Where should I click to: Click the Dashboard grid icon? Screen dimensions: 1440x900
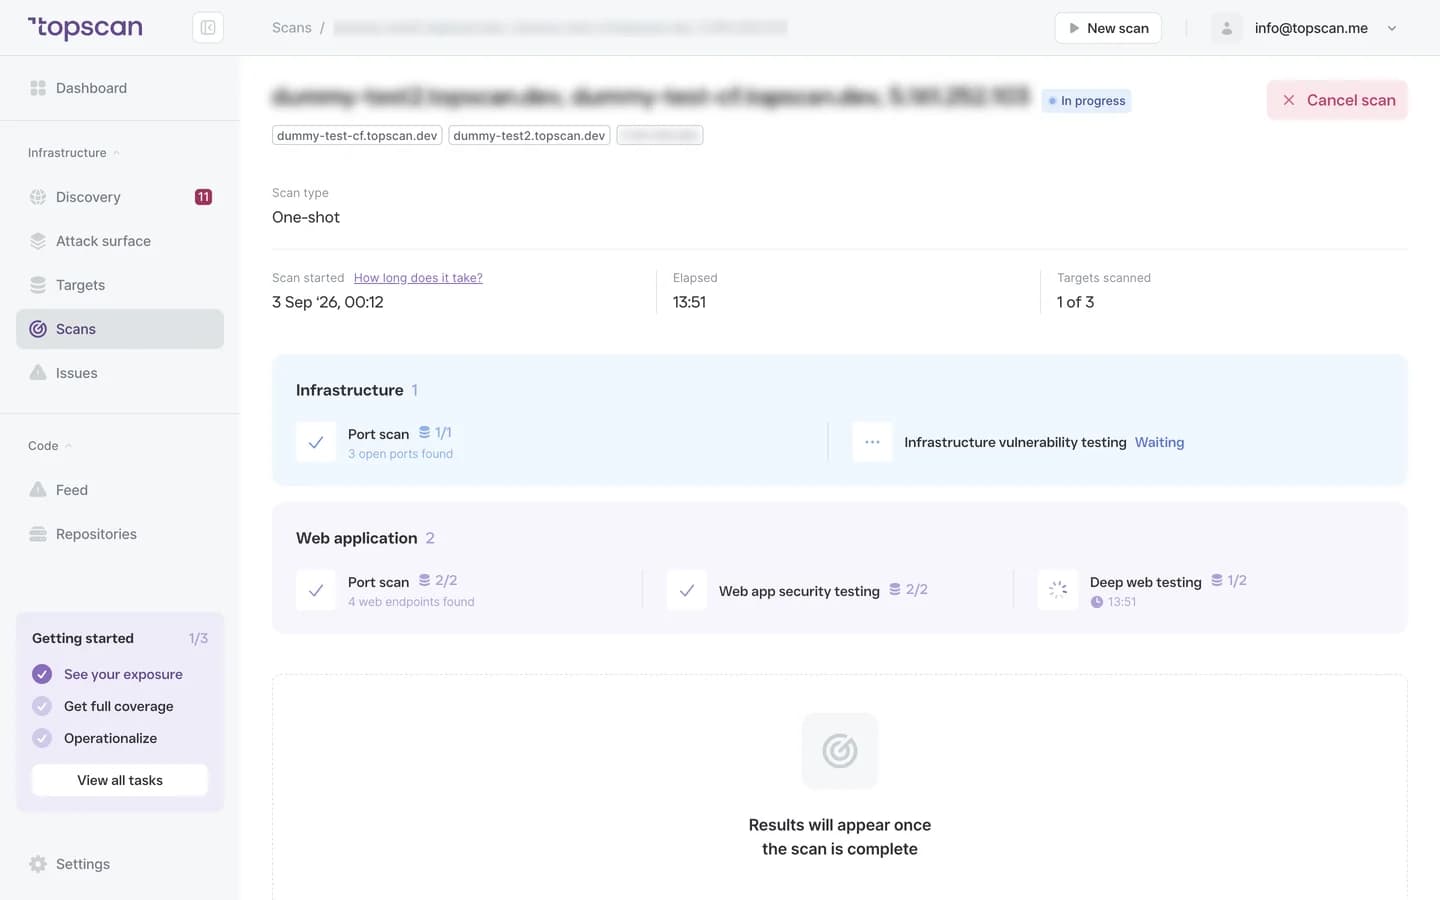point(38,88)
